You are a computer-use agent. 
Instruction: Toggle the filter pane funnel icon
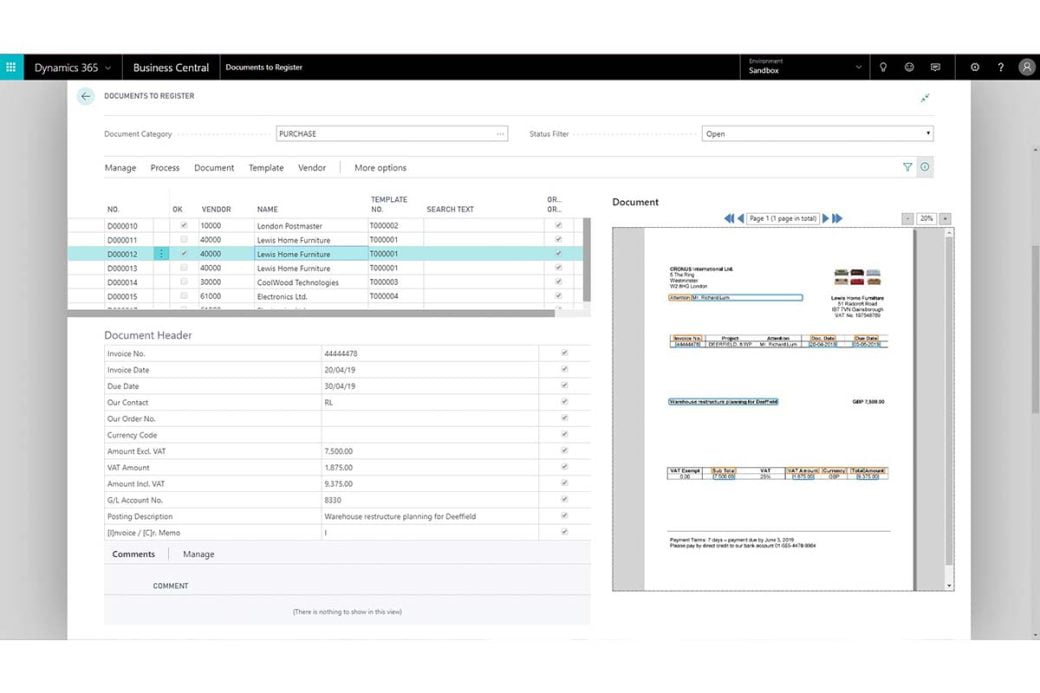[x=907, y=167]
